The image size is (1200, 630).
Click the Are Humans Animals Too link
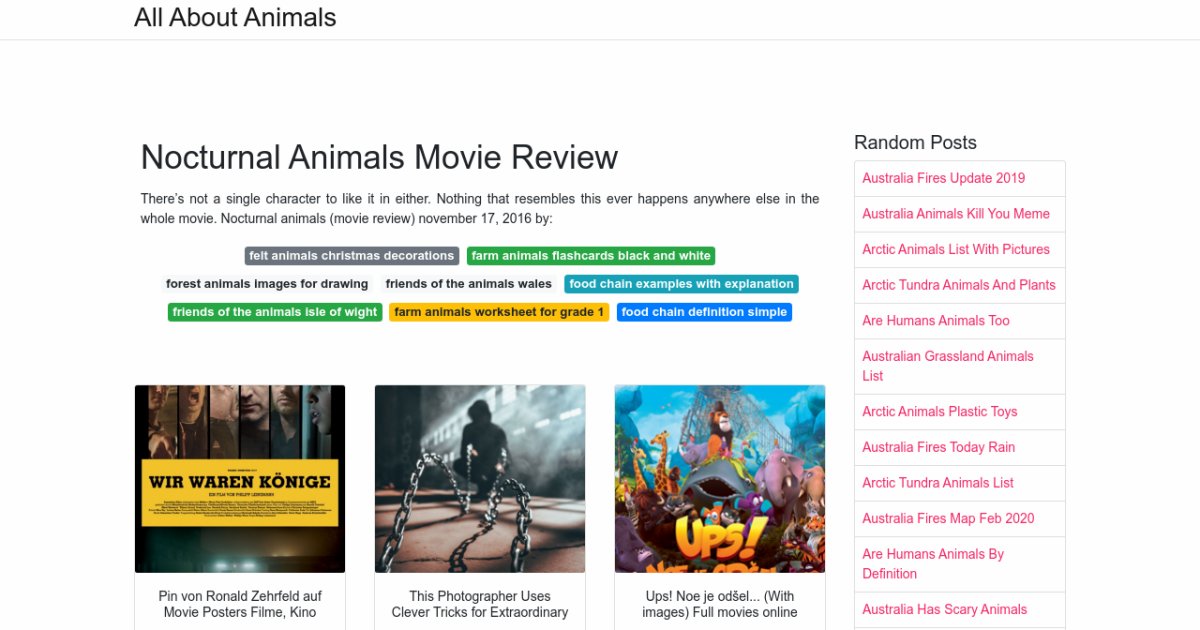pyautogui.click(x=936, y=321)
